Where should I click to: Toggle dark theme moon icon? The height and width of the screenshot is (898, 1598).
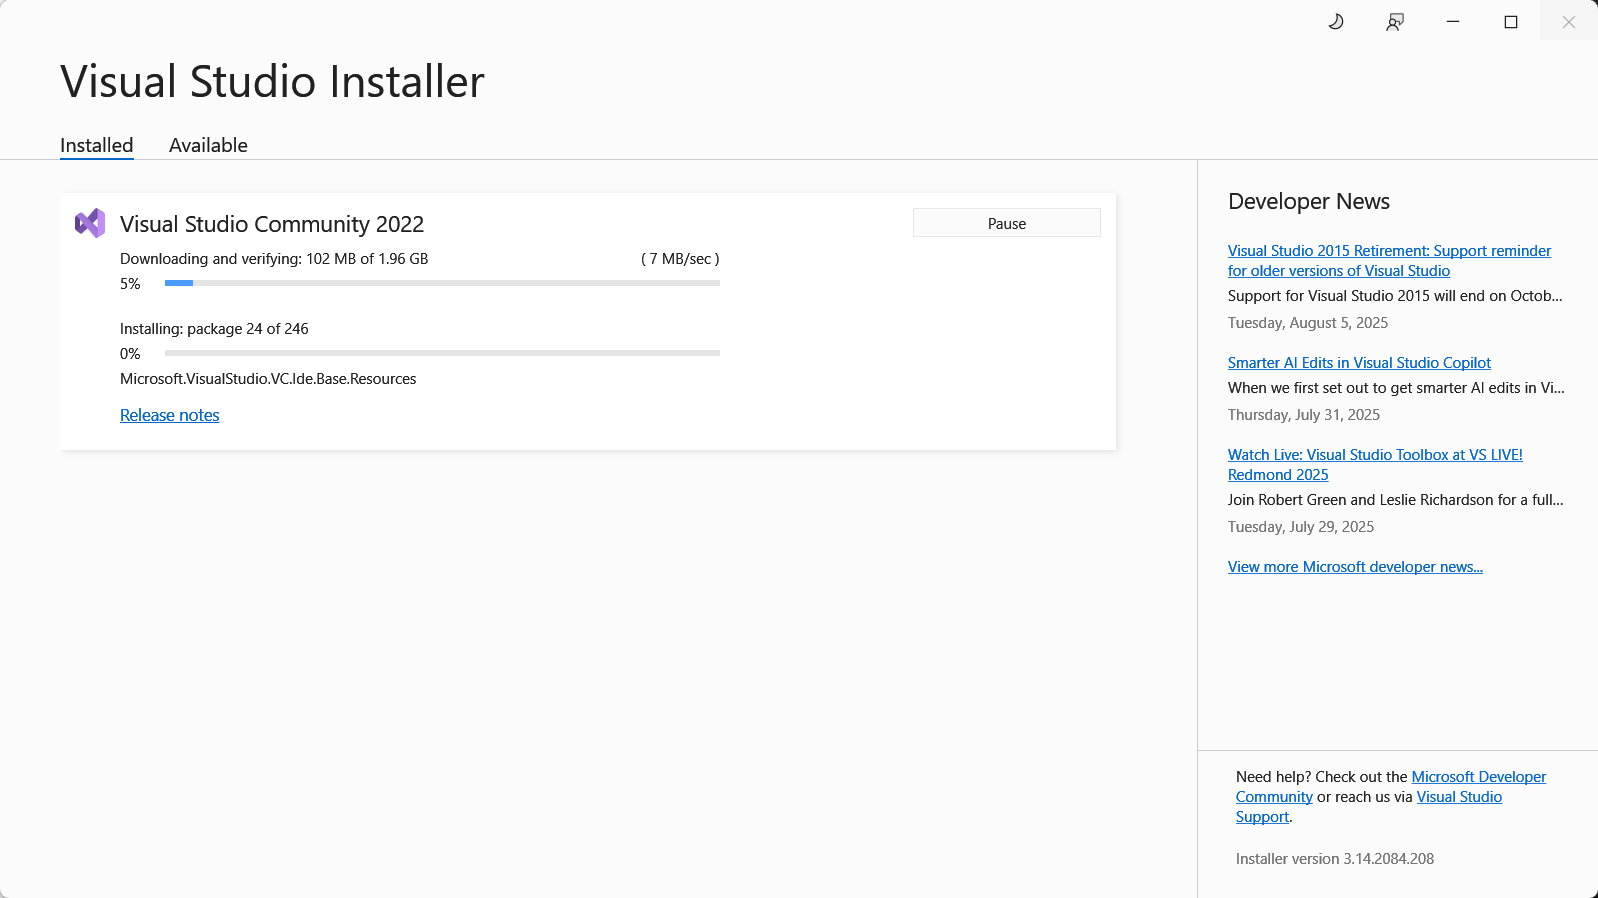tap(1336, 22)
